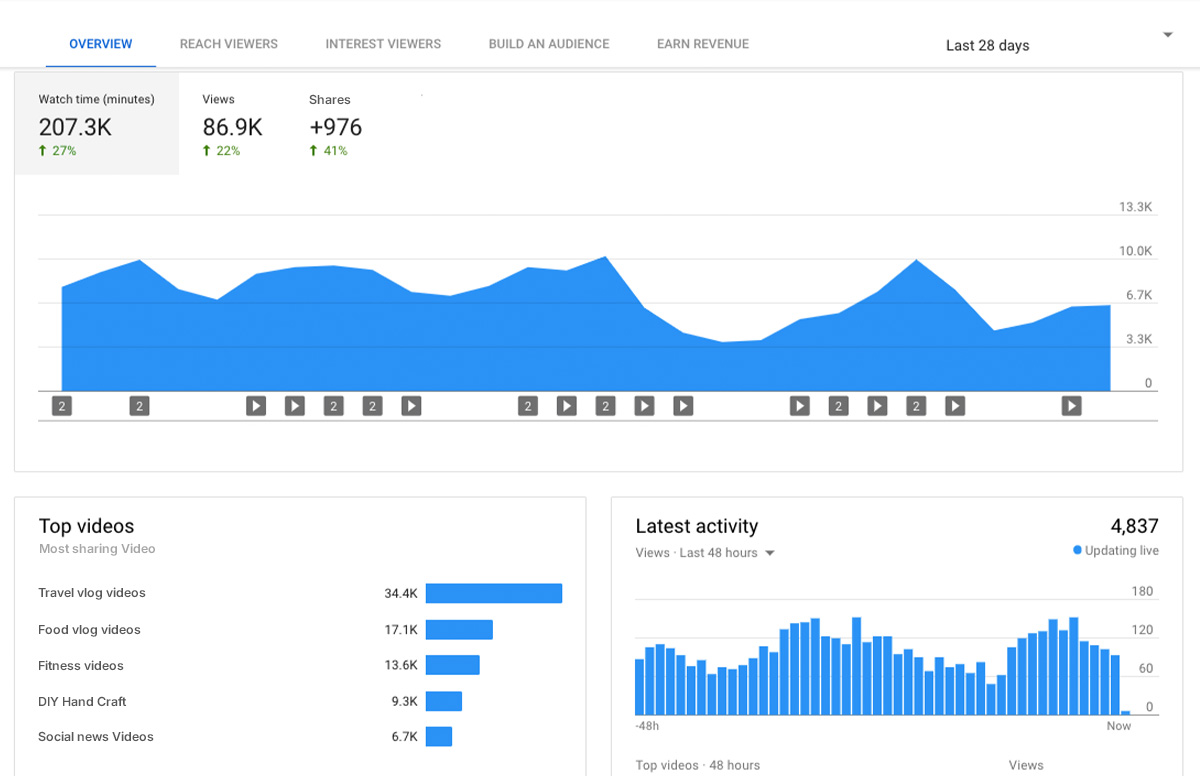
Task: Click the blue Updating live dot
Action: point(1077,550)
